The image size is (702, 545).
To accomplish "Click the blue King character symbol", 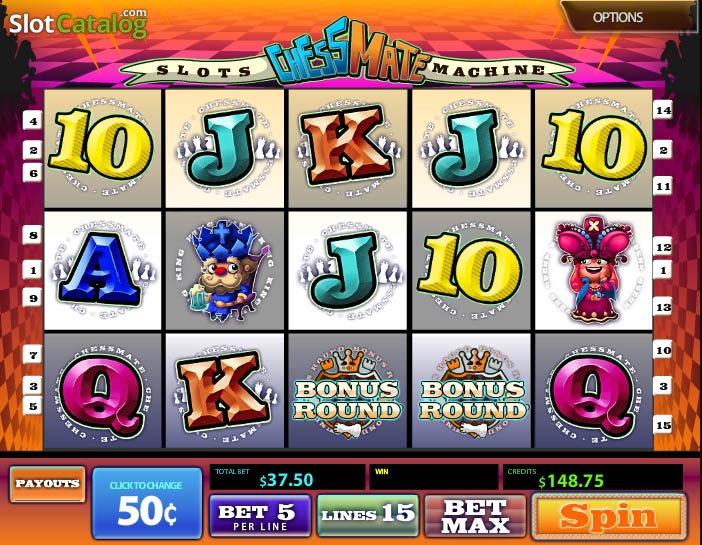I will [x=225, y=270].
